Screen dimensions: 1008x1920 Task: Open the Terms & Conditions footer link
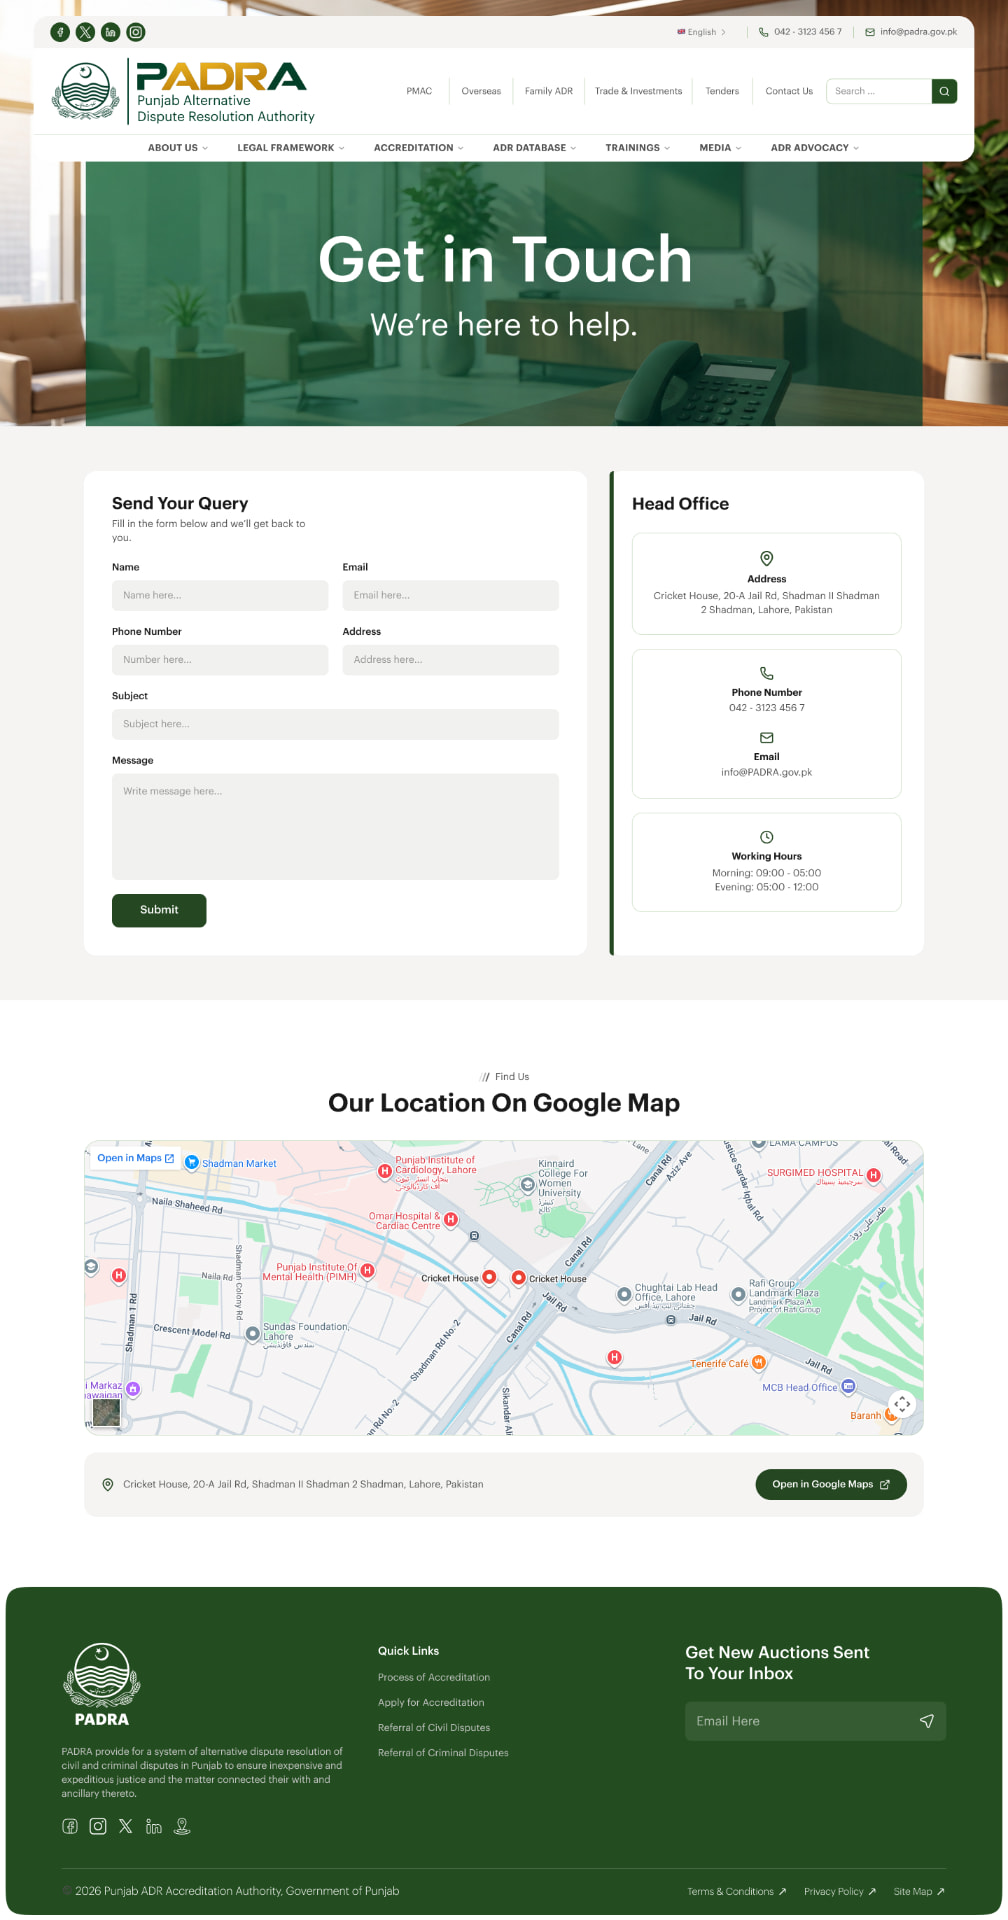[737, 1892]
